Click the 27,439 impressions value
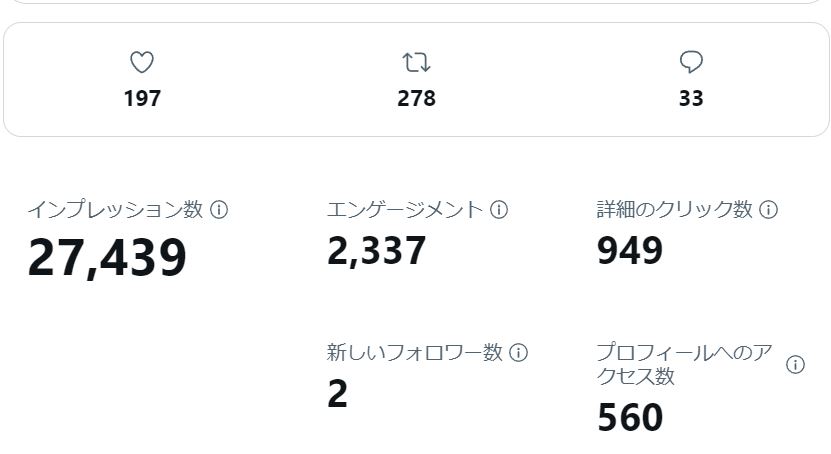Viewport: 831px width, 454px height. pos(107,258)
